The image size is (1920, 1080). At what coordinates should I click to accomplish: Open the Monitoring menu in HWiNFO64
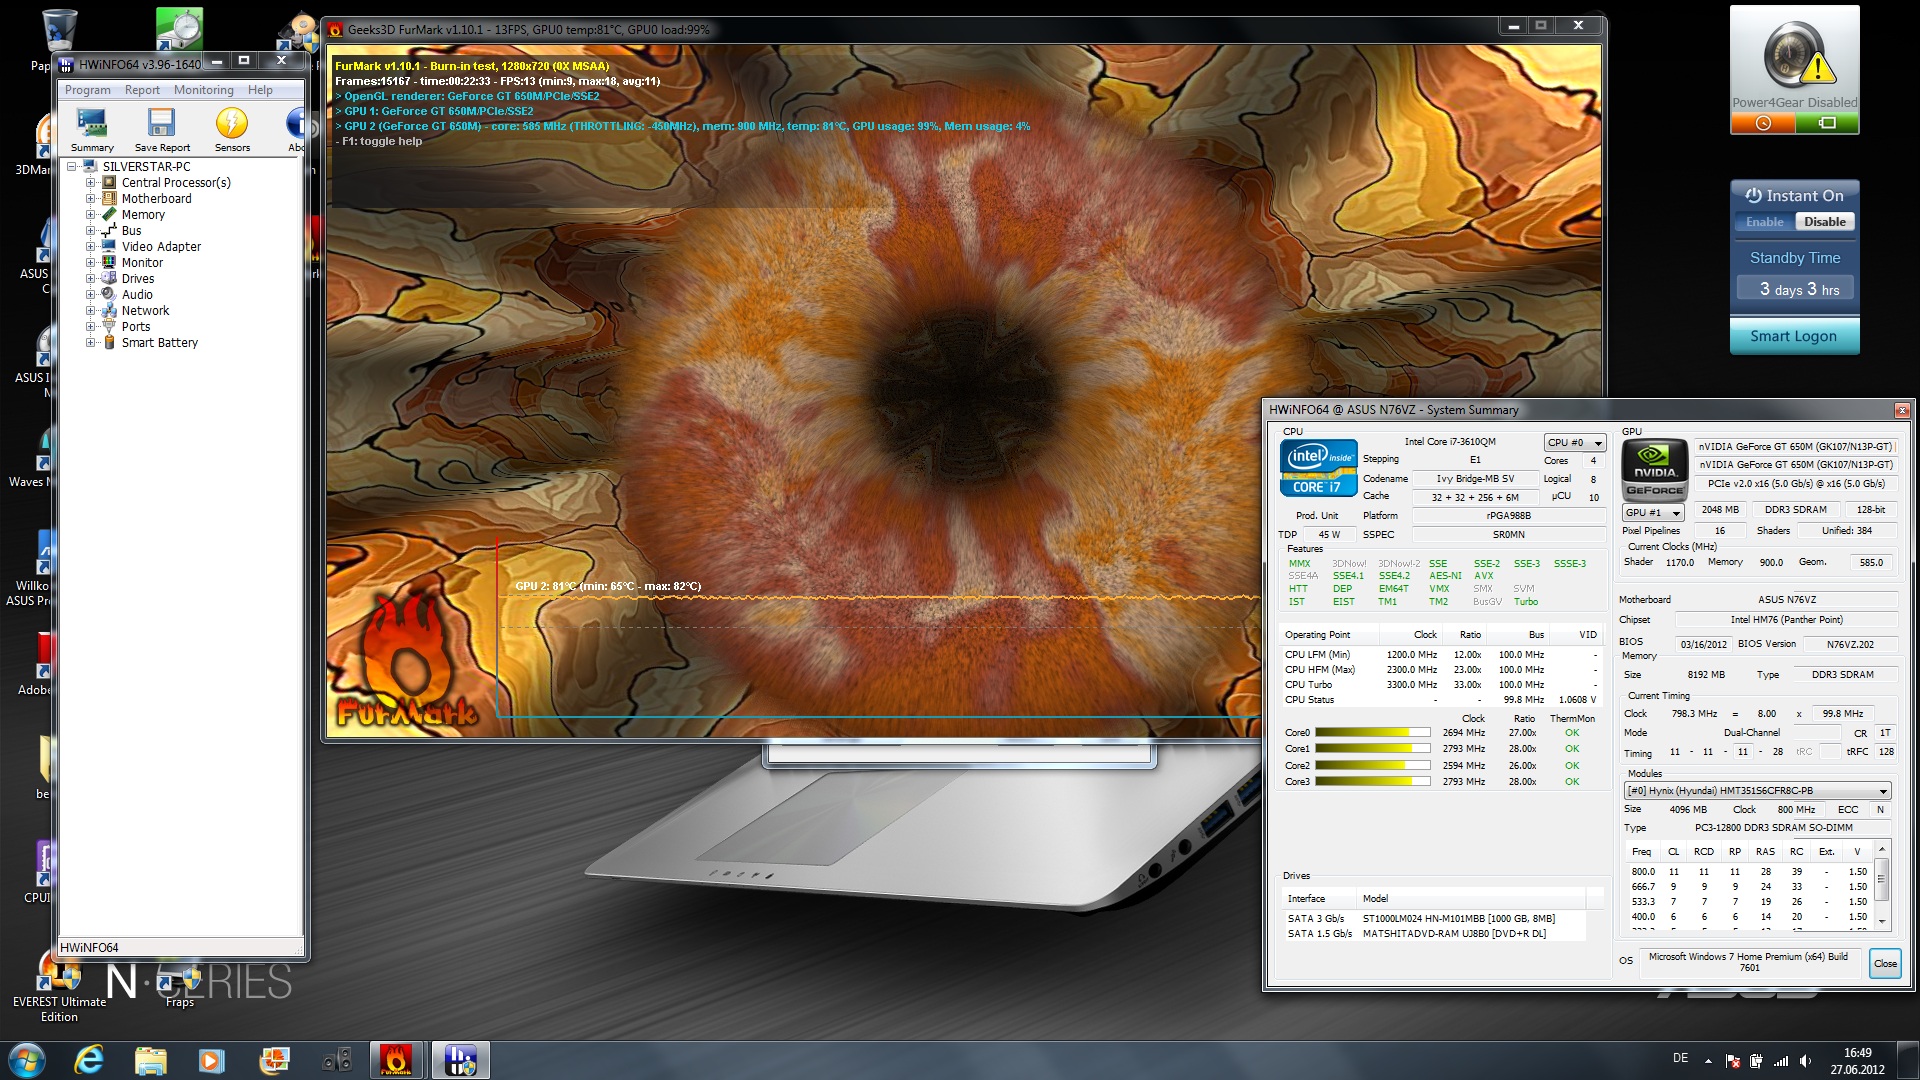pyautogui.click(x=203, y=90)
